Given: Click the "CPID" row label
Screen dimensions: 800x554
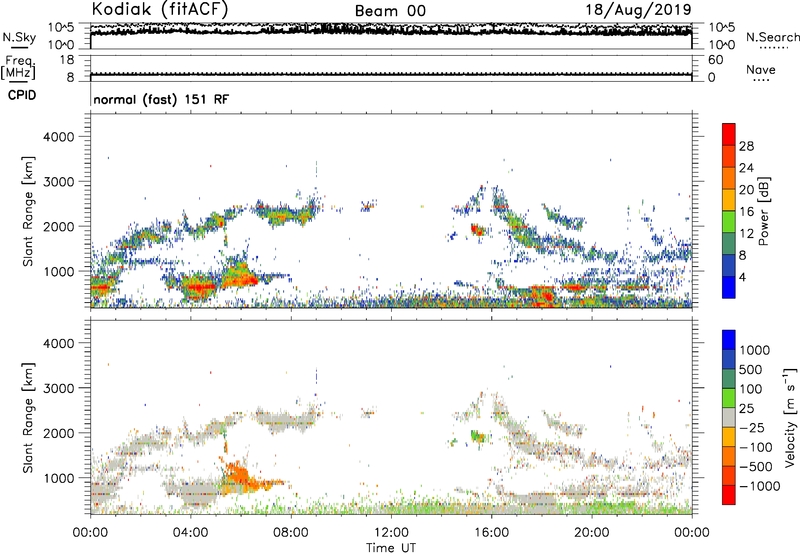Looking at the screenshot, I should (21, 95).
